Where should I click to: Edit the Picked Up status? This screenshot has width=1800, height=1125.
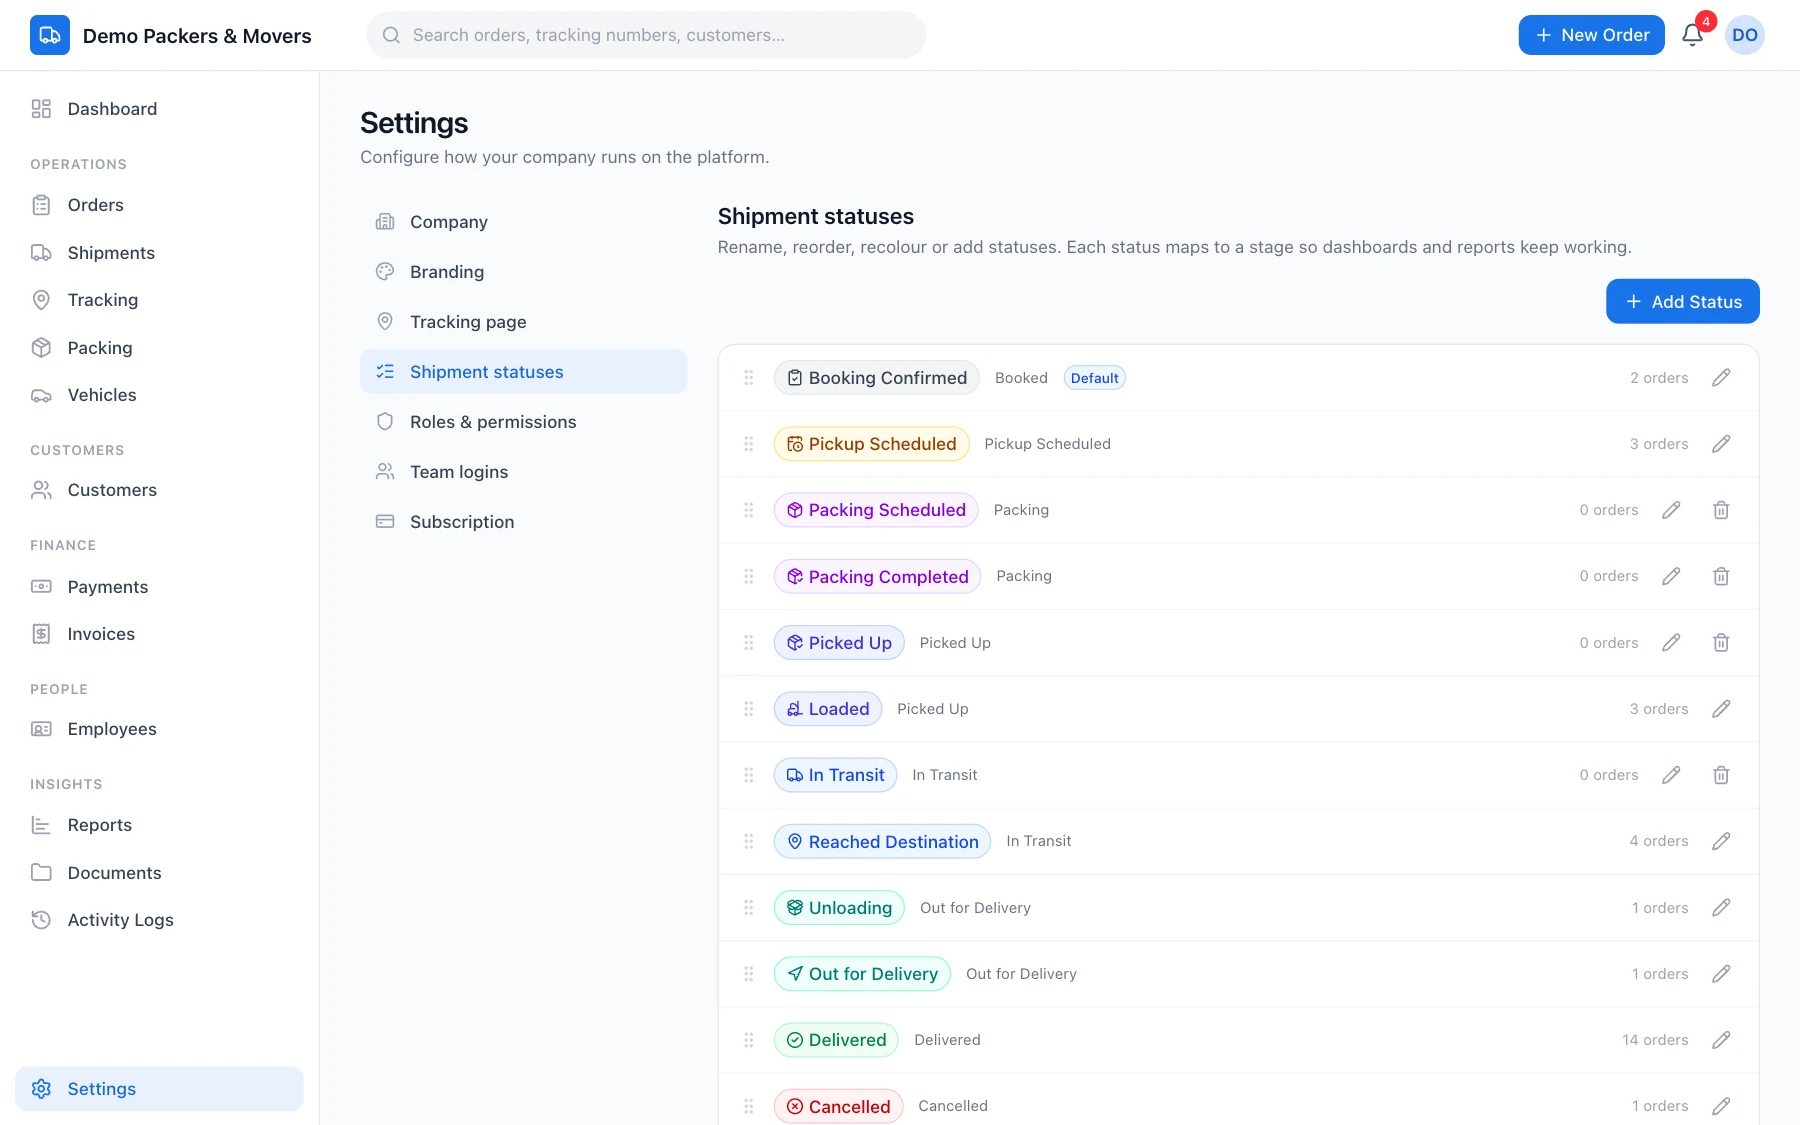[1671, 643]
